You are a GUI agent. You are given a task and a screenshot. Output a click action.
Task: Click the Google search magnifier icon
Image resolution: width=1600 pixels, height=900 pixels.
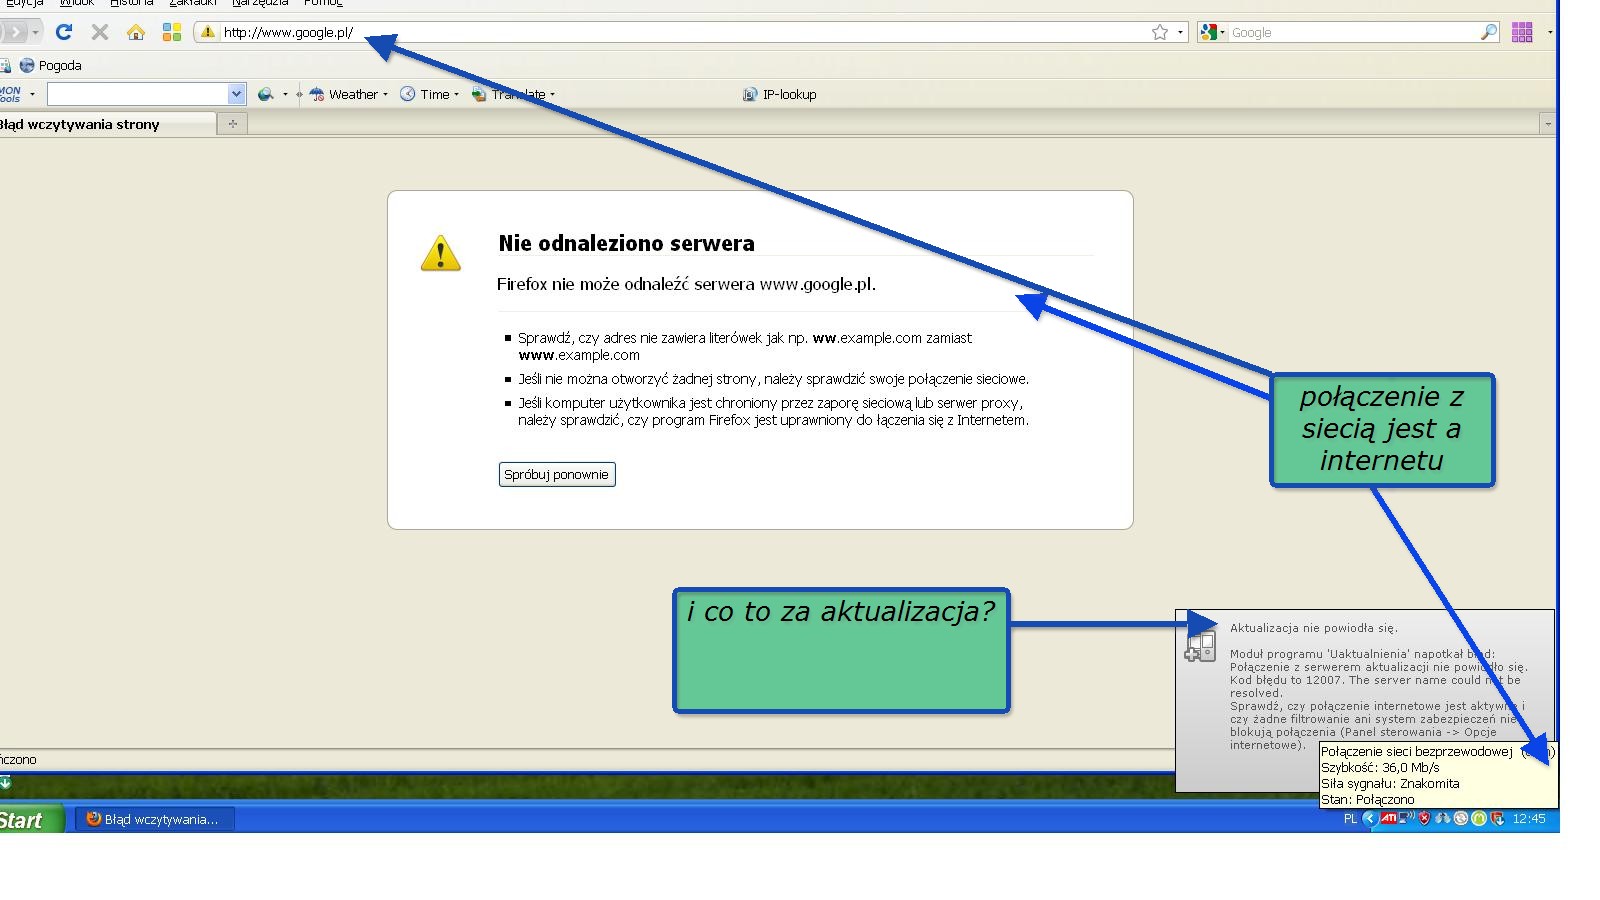[x=1488, y=31]
